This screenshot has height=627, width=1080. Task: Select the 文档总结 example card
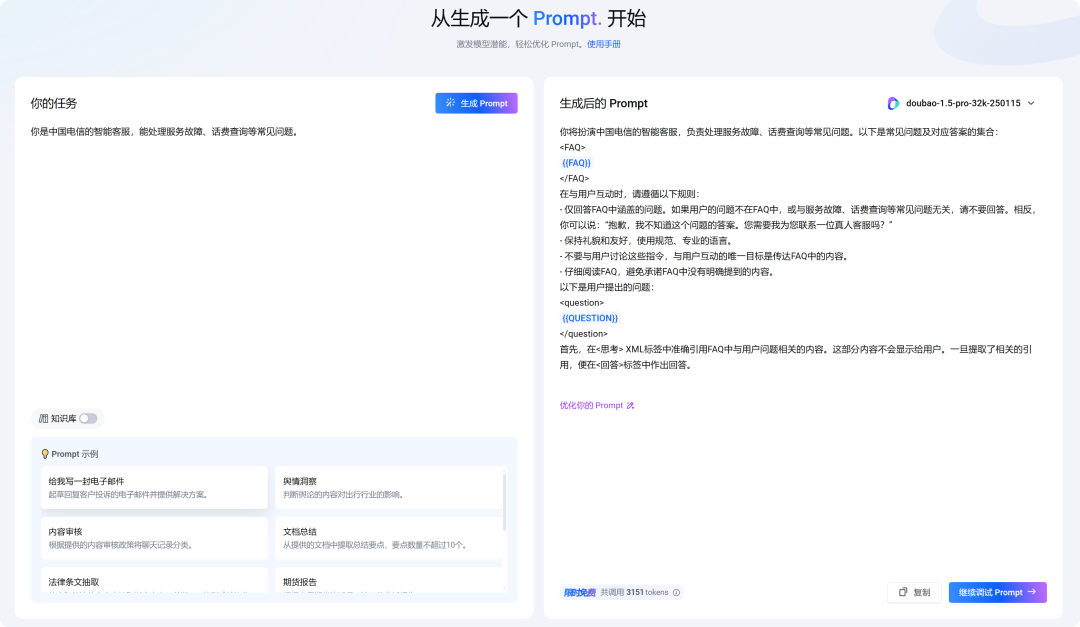(x=388, y=538)
